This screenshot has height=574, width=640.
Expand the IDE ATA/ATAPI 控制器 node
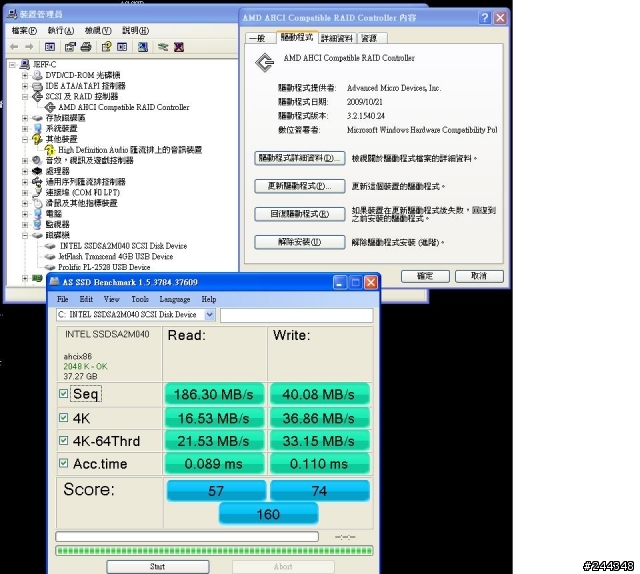25,86
